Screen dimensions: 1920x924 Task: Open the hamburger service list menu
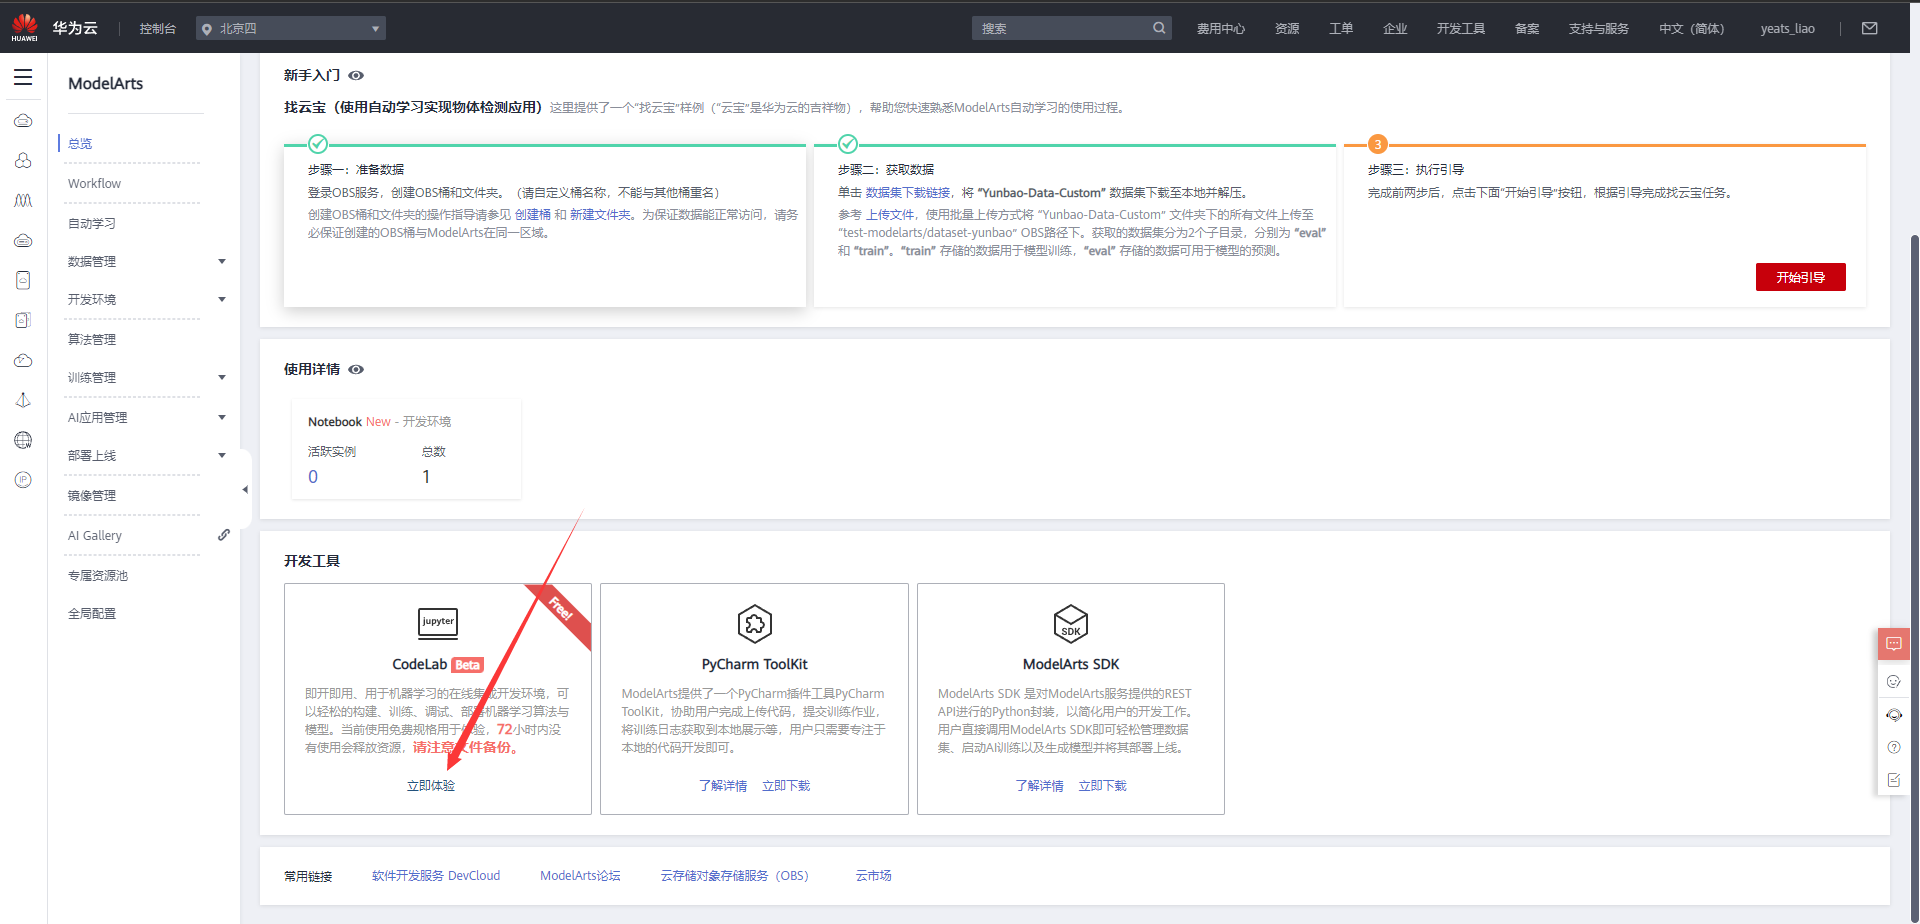[23, 78]
